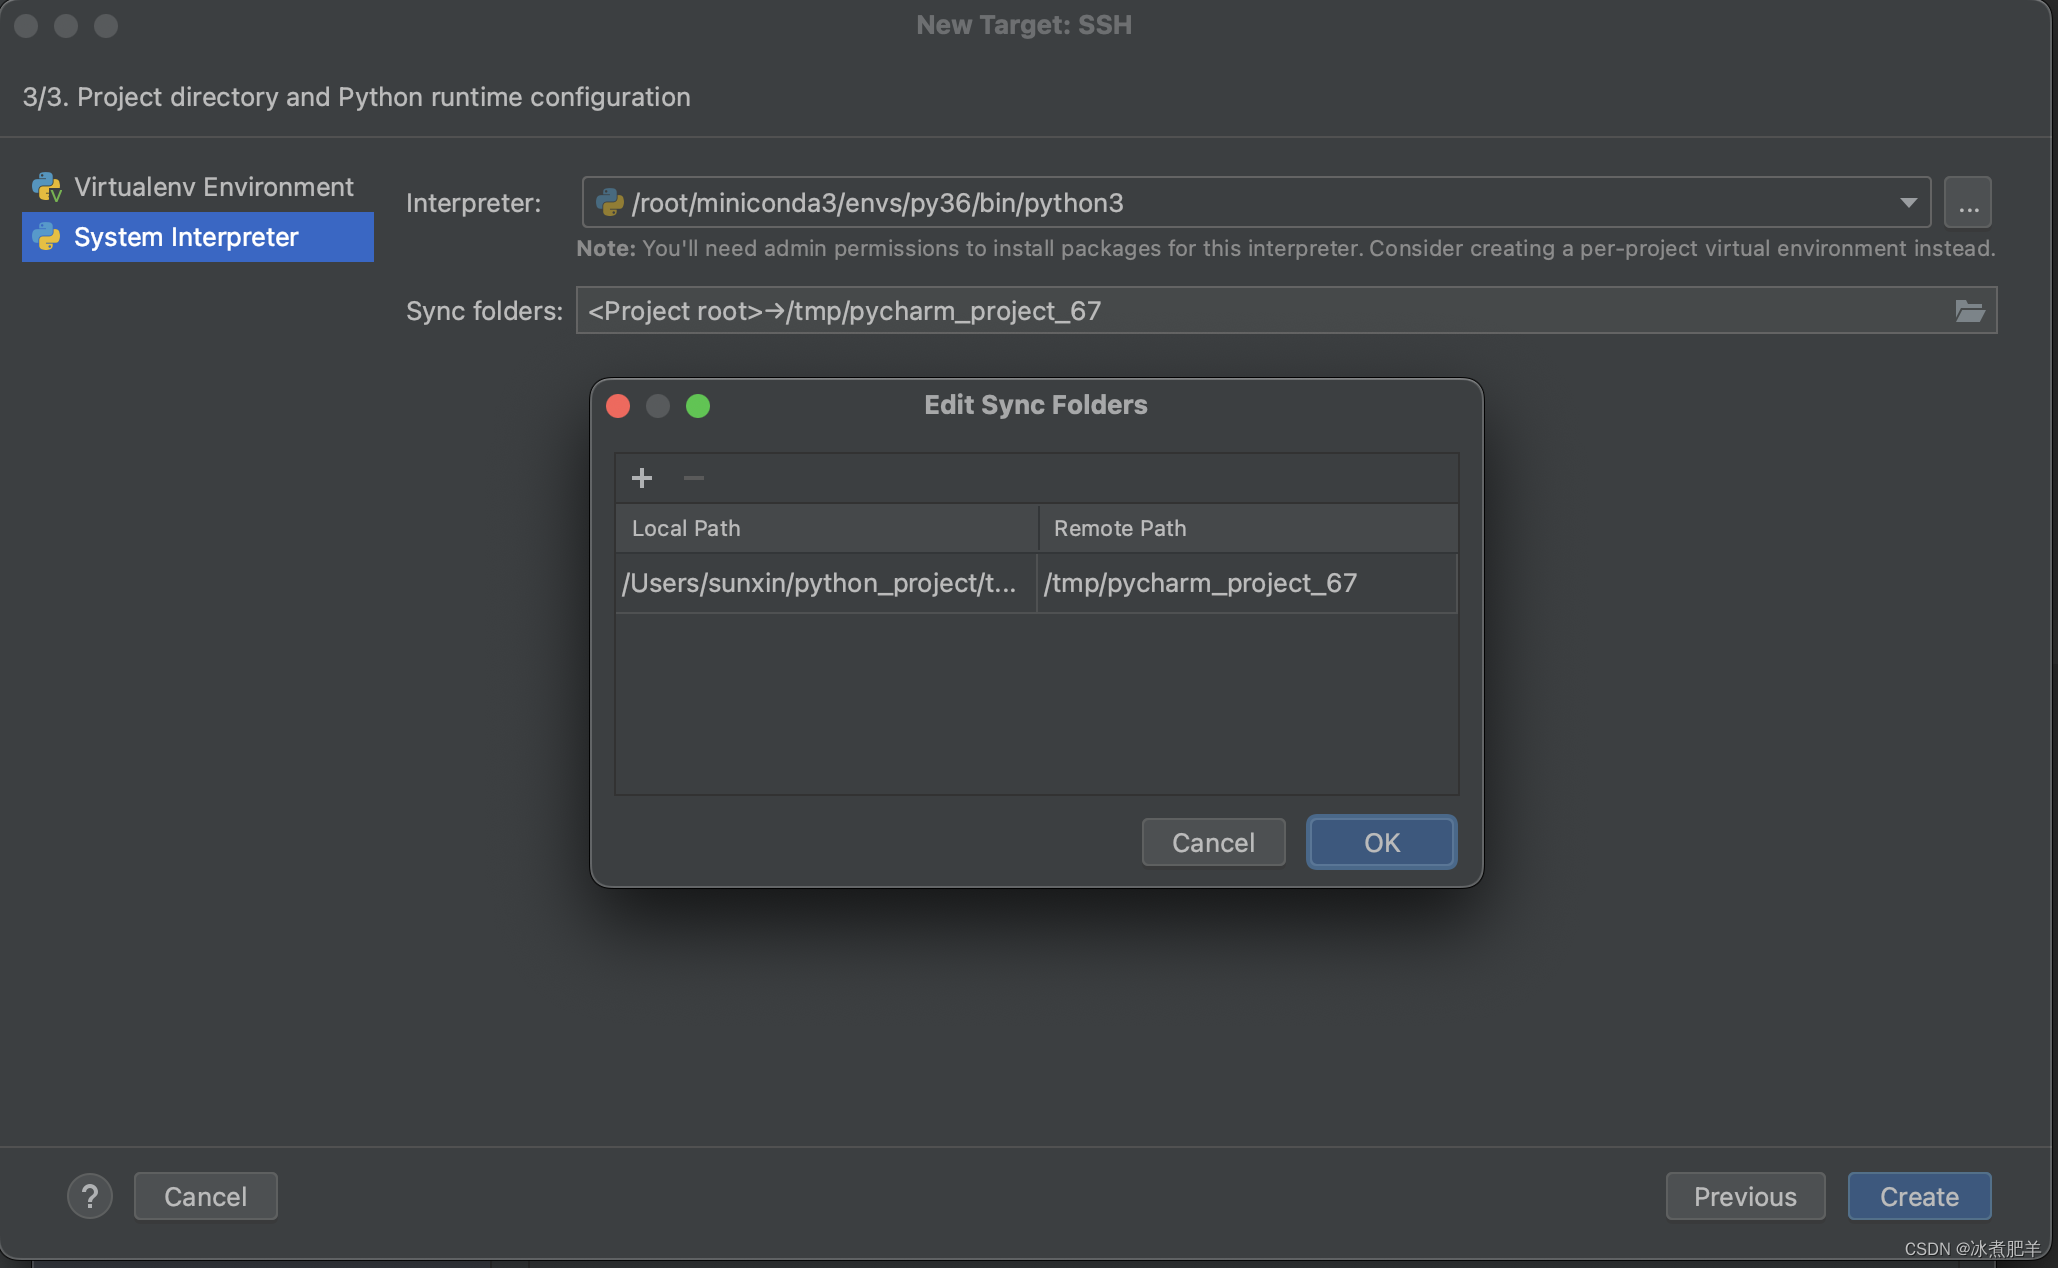2058x1268 pixels.
Task: Click ellipsis button beside Interpreter field
Action: pos(1967,203)
